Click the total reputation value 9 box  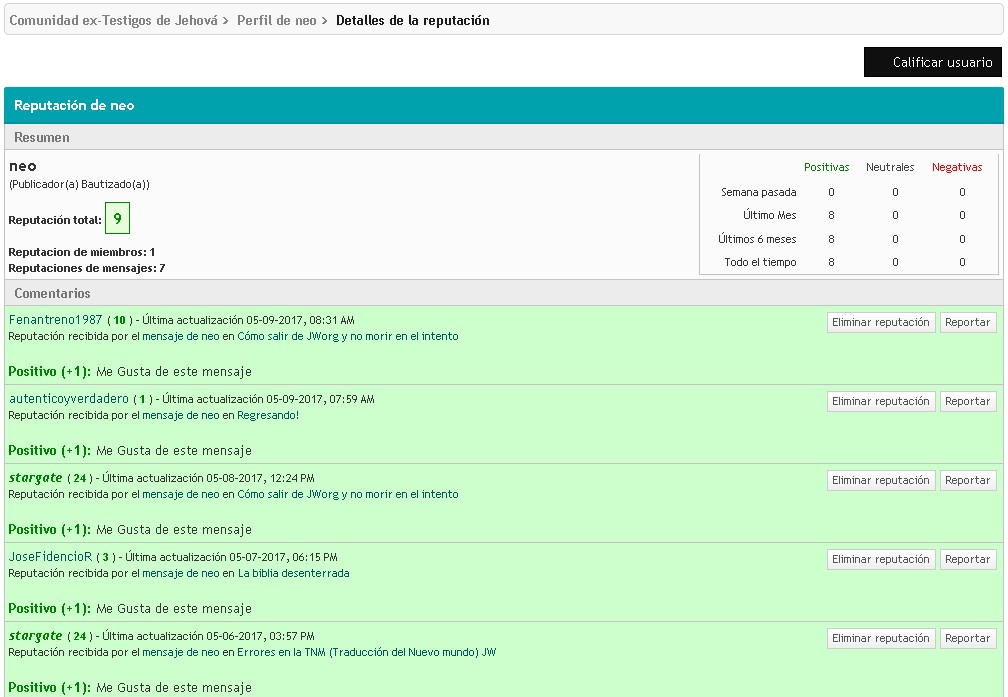(x=117, y=219)
